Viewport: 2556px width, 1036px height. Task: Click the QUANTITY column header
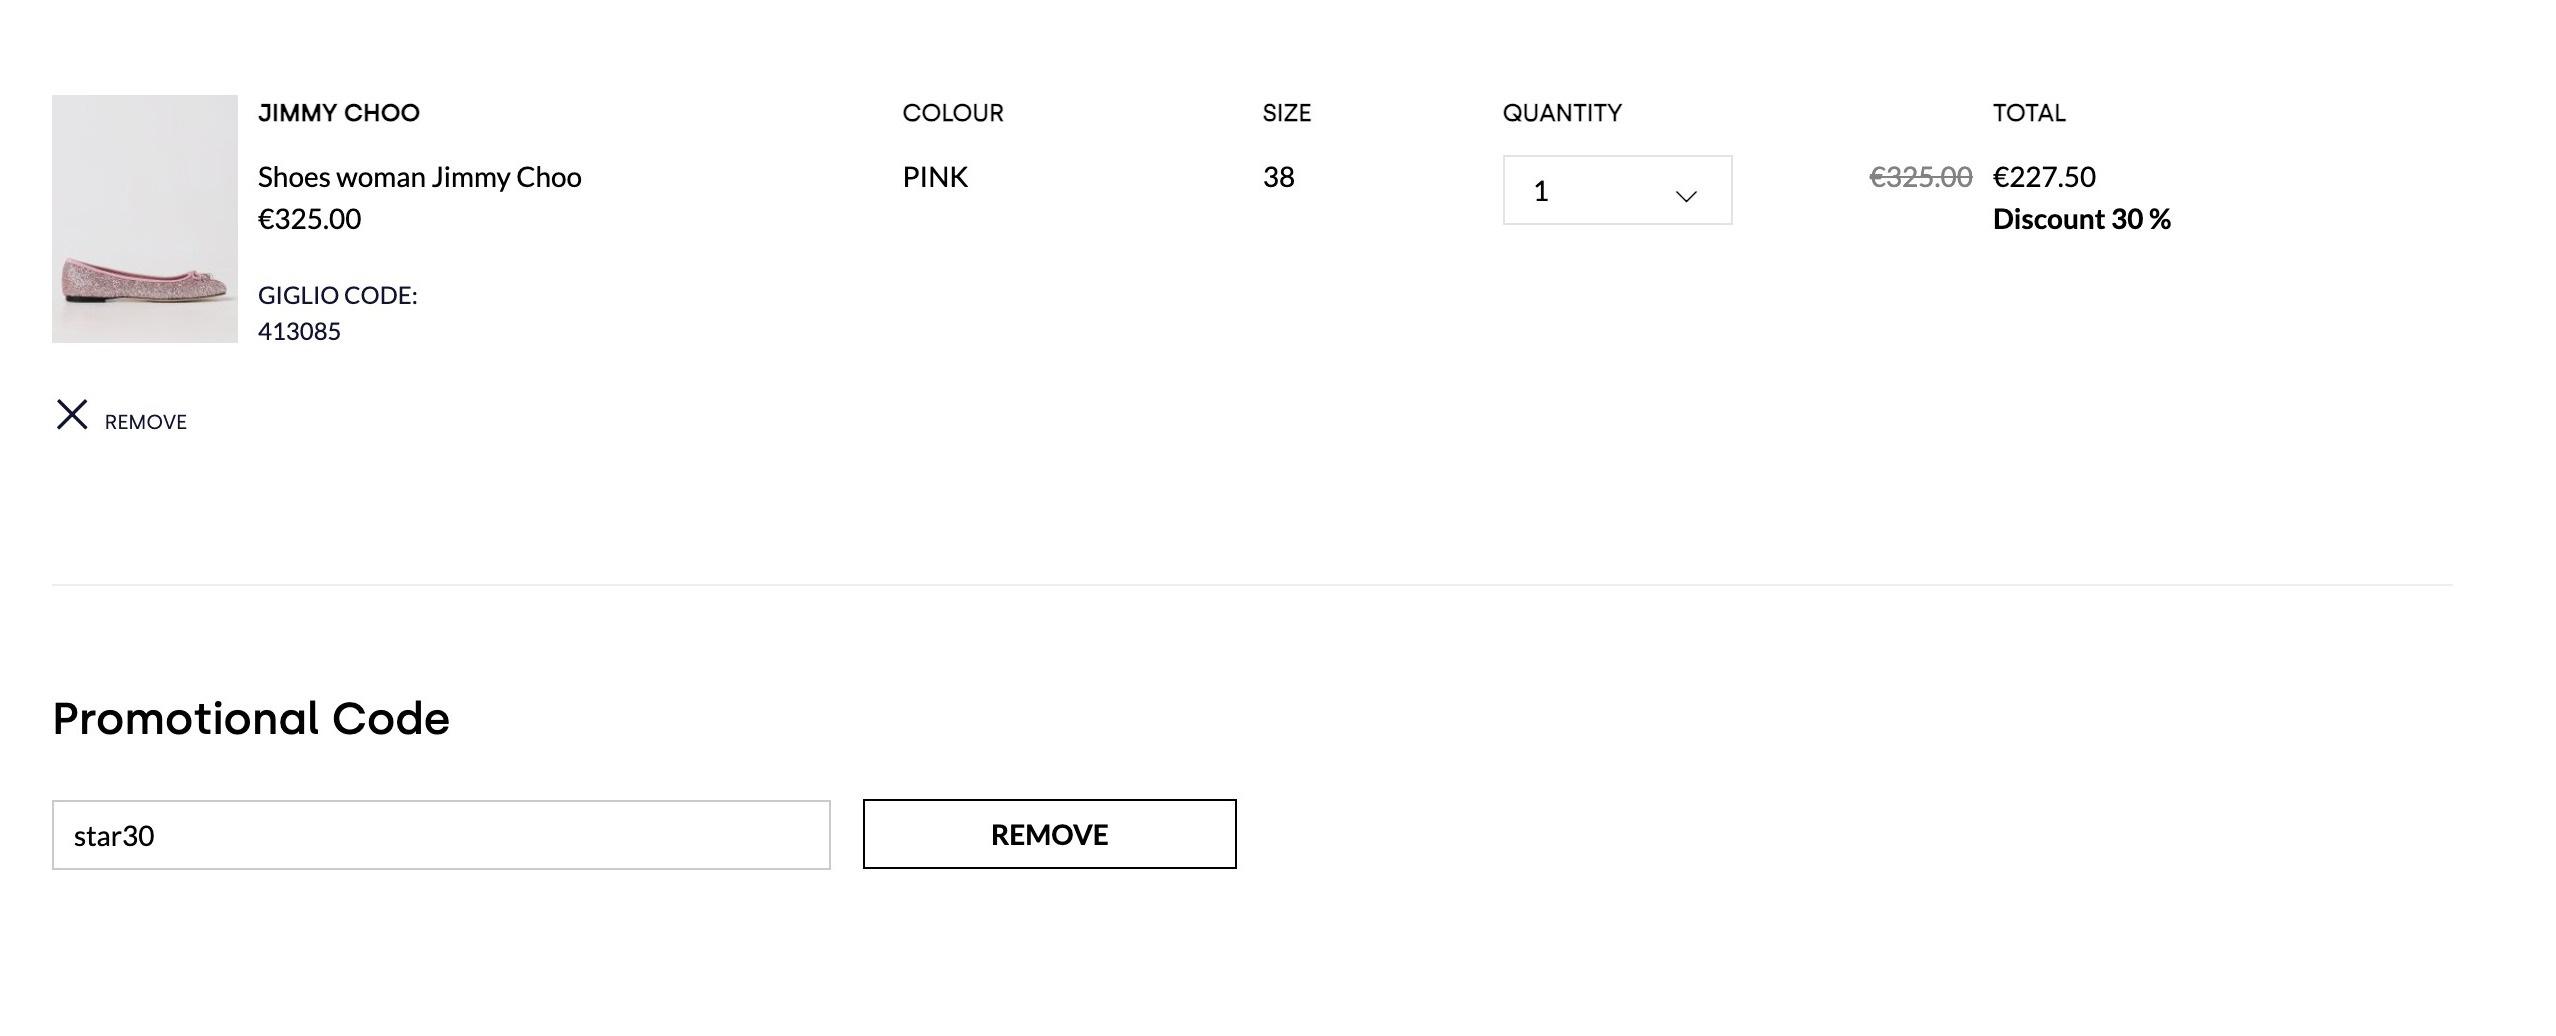[1562, 113]
